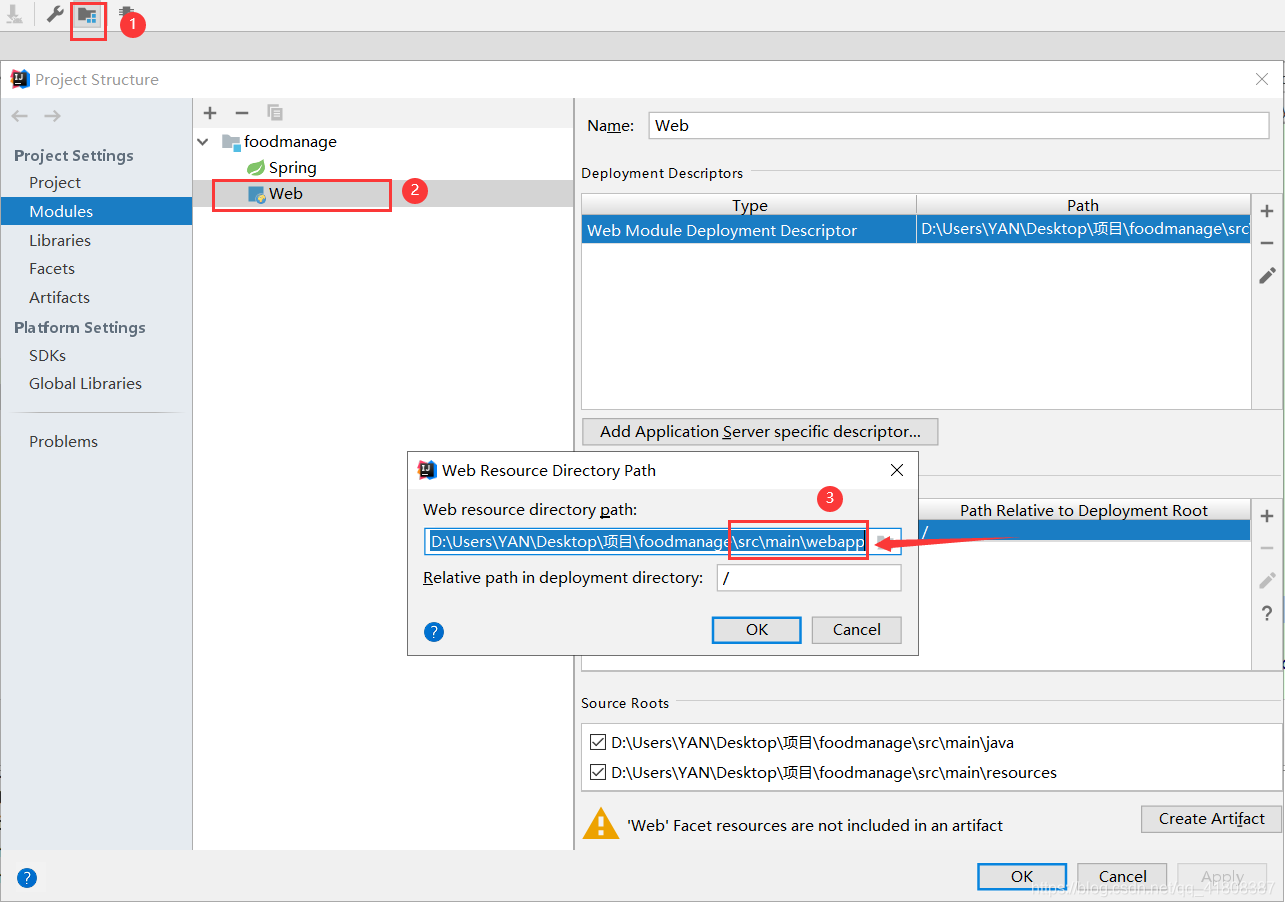Open the Artifacts settings section
1285x907 pixels.
[x=59, y=297]
